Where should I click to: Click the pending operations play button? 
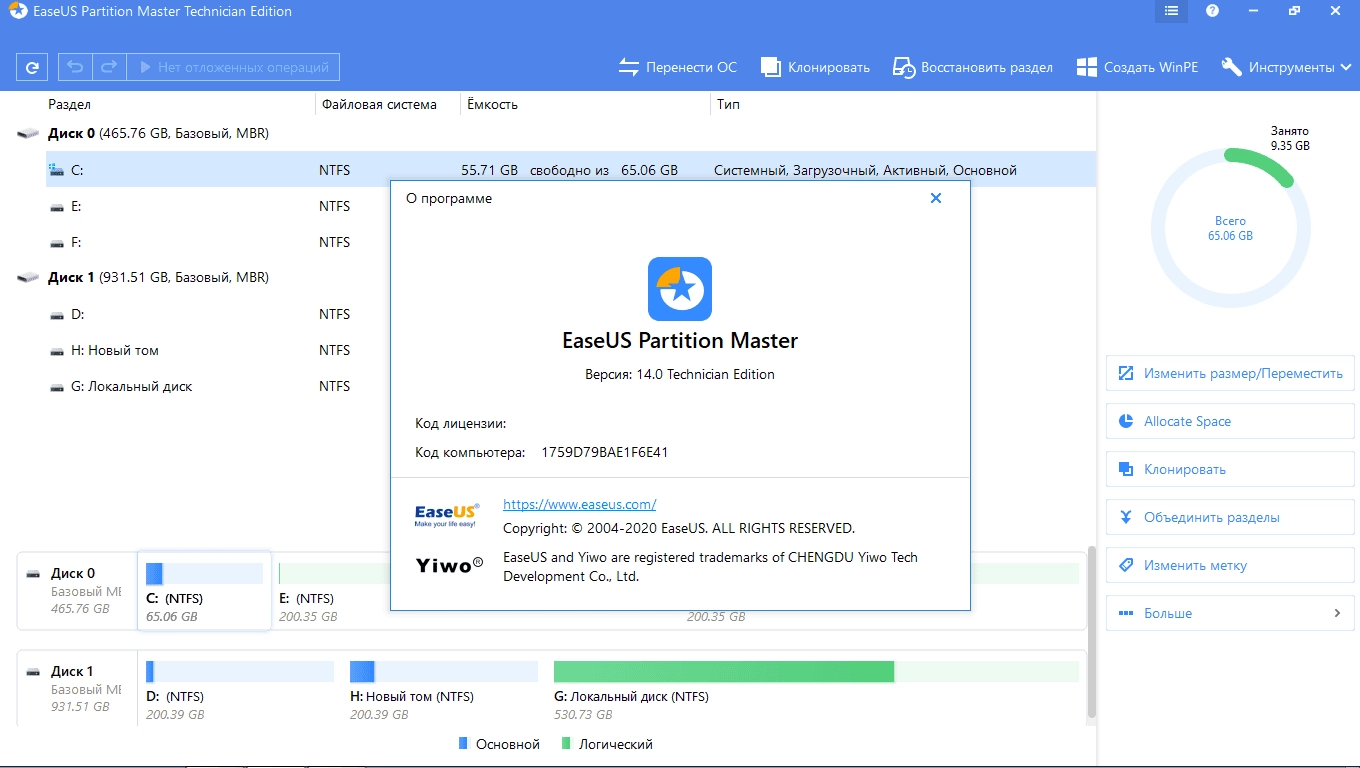233,67
